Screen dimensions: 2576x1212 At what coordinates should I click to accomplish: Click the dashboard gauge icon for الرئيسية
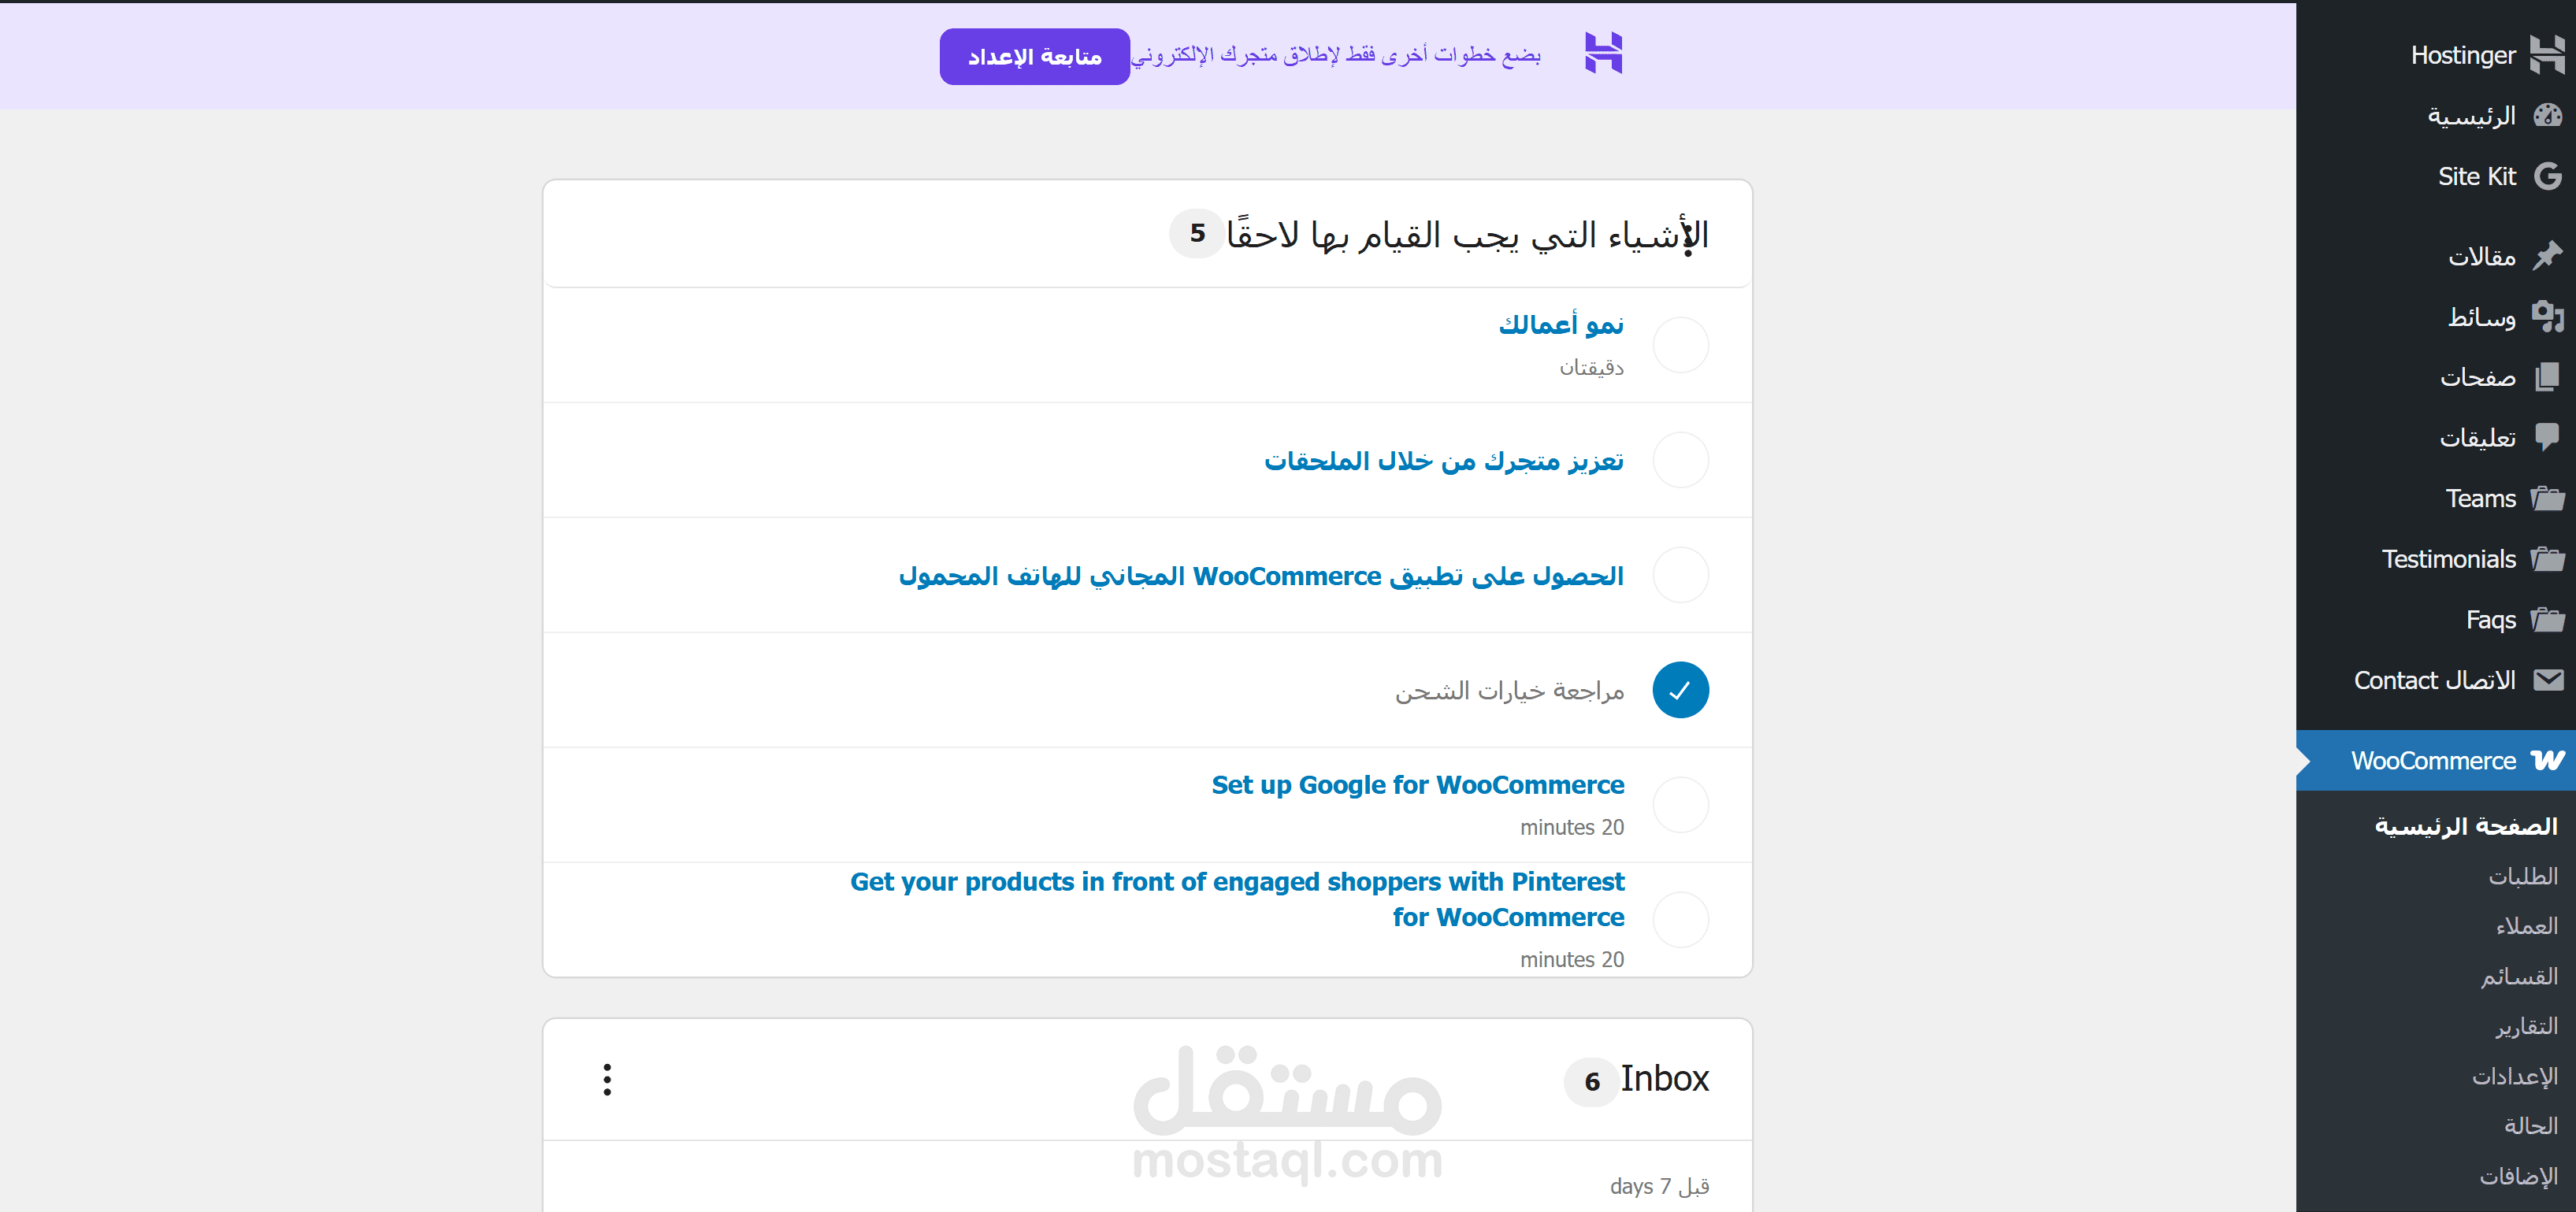pos(2546,116)
